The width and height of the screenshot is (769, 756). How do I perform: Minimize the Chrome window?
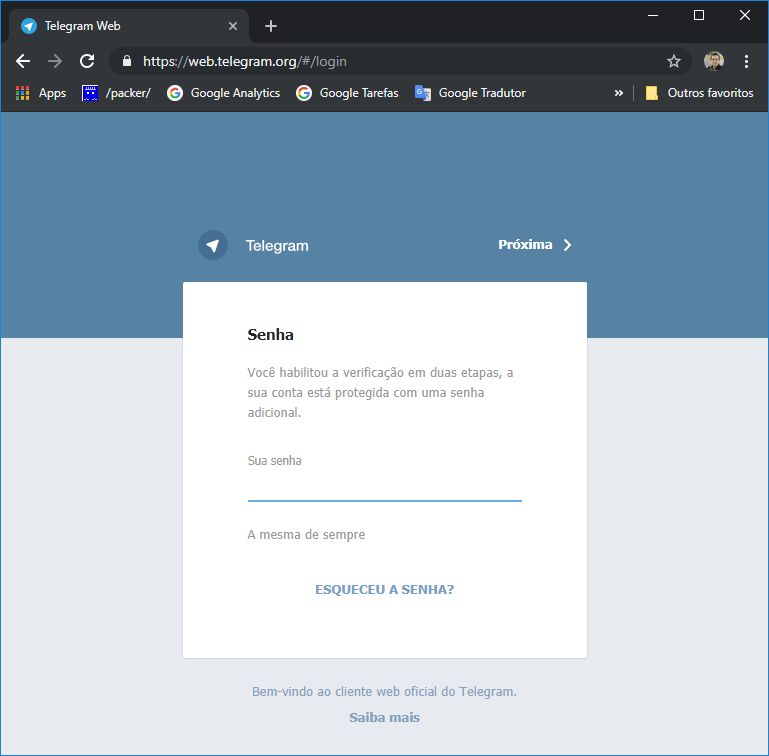tap(653, 16)
